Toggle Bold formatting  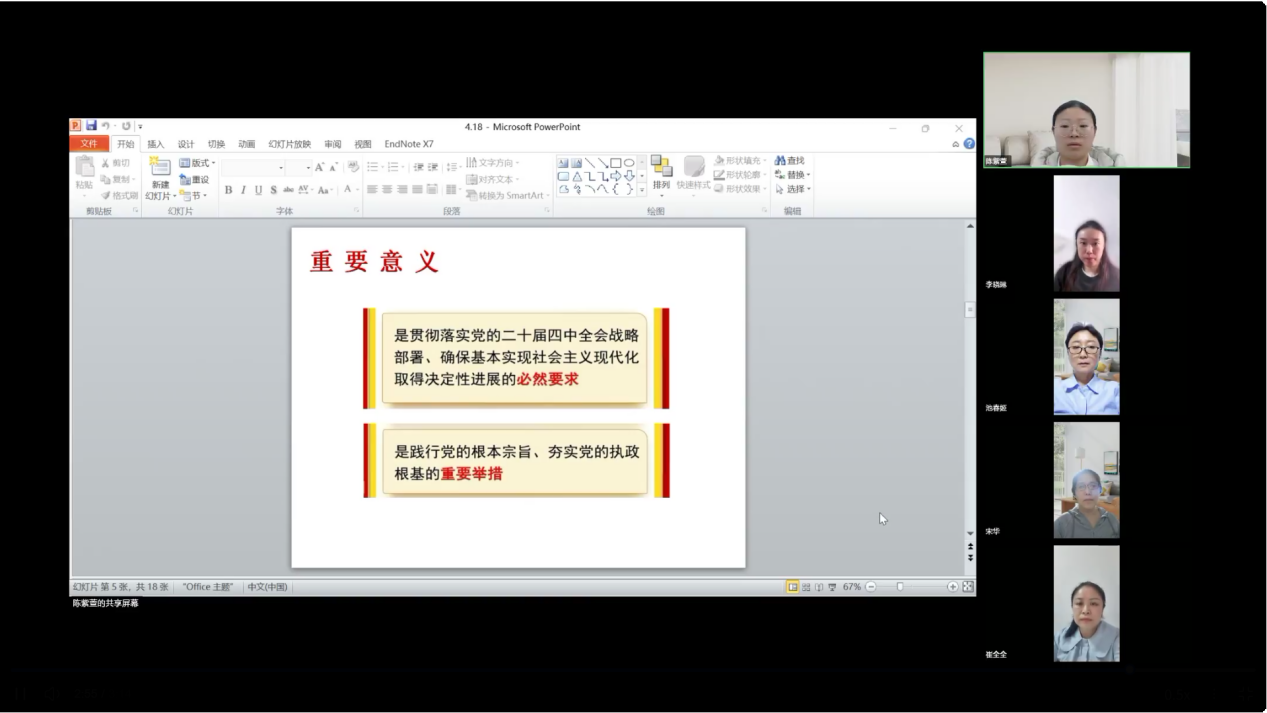click(x=228, y=190)
